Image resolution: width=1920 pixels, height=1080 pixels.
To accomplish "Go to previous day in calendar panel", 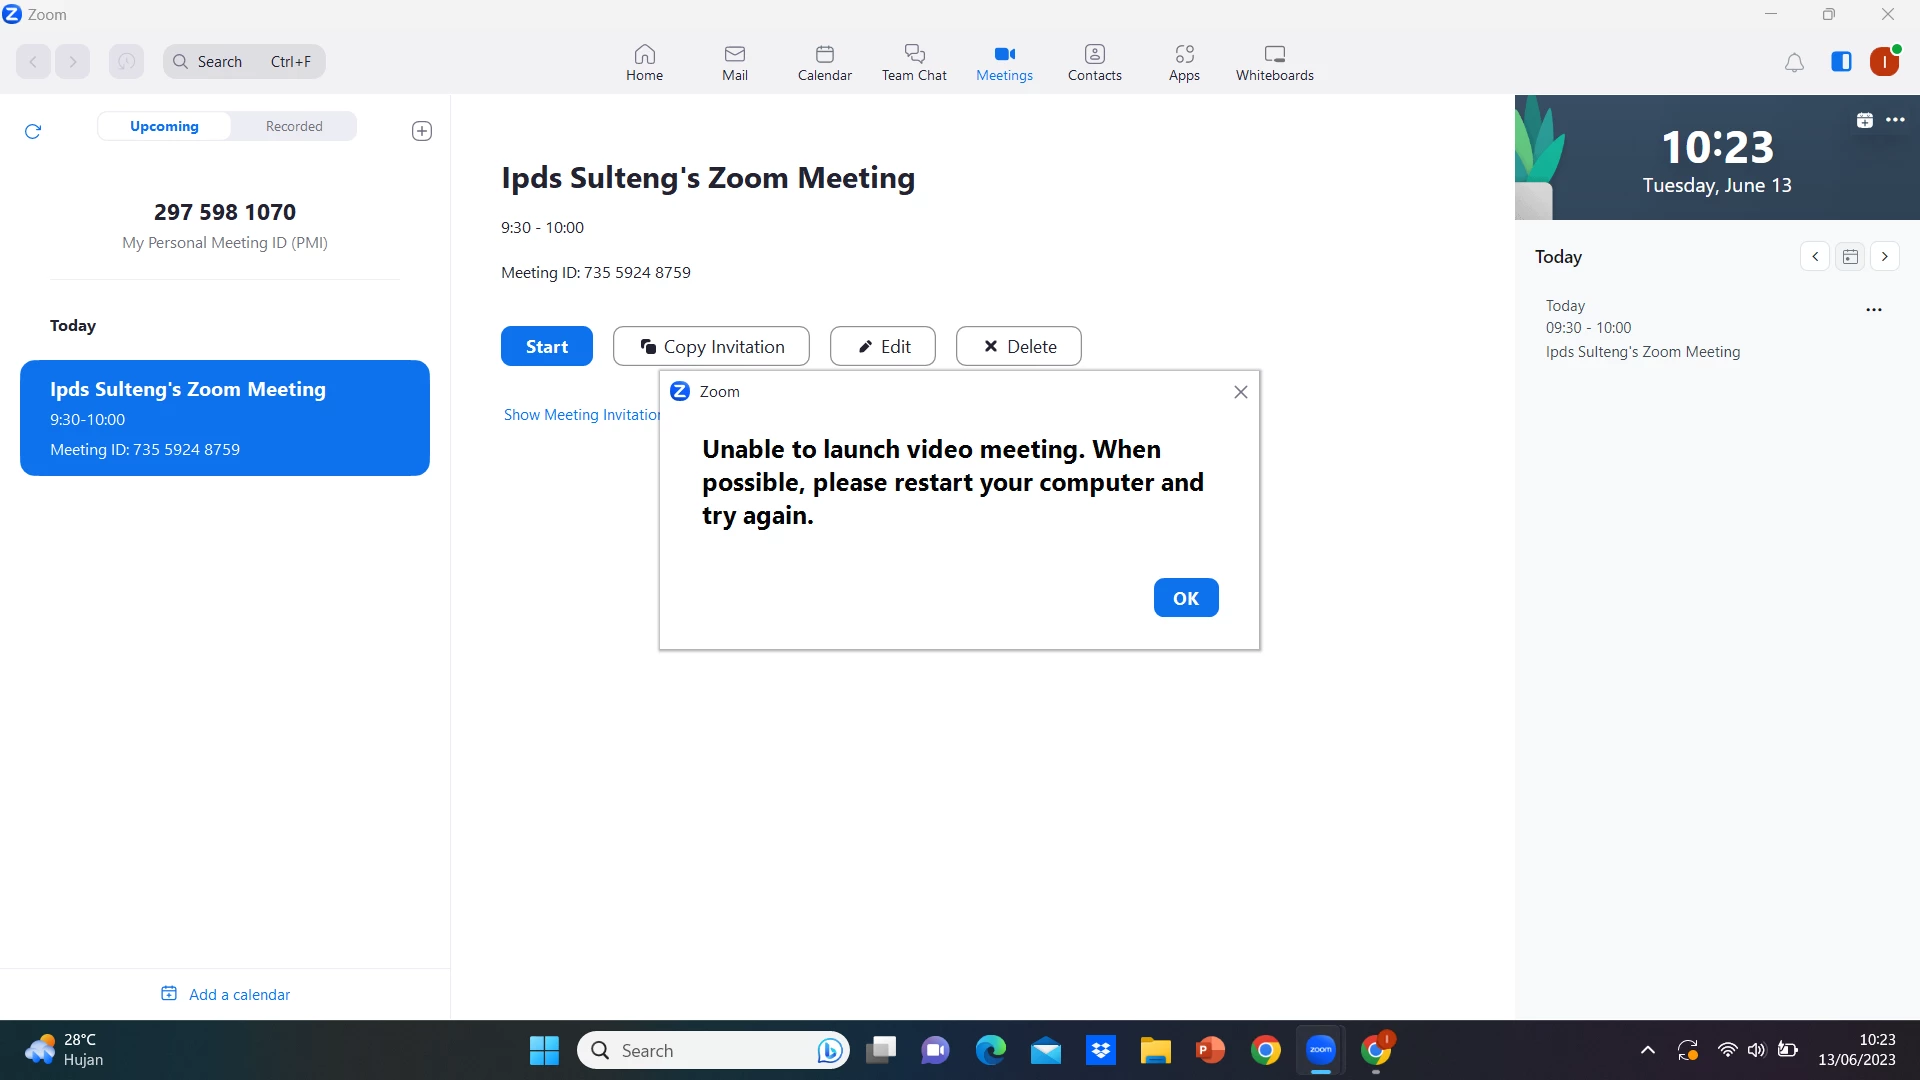I will 1815,257.
